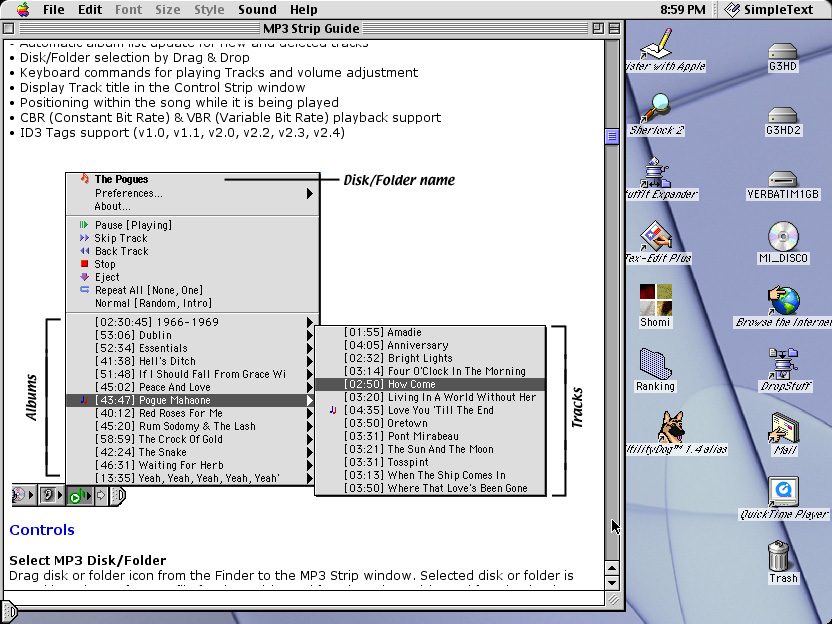Select the Water with Apple document icon
The width and height of the screenshot is (832, 624).
point(657,44)
